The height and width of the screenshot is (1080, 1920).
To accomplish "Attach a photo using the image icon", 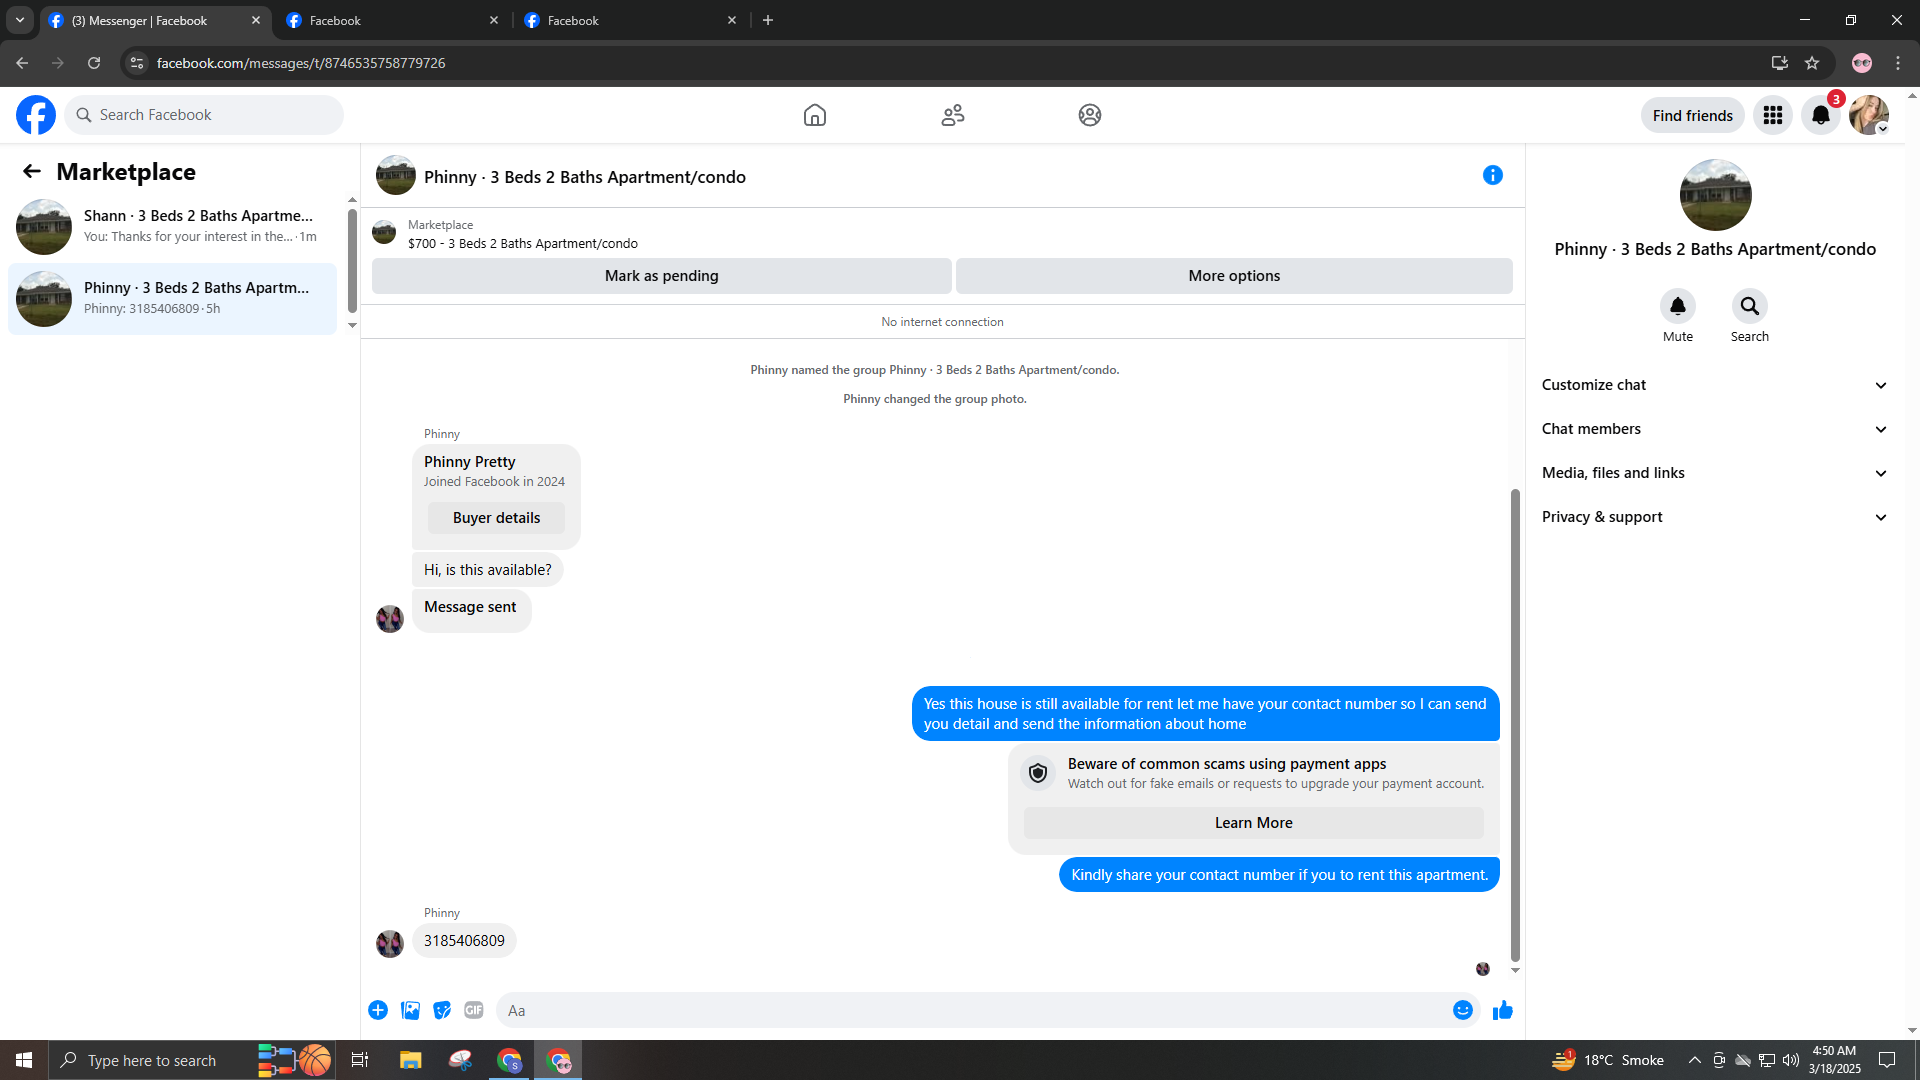I will (410, 1010).
